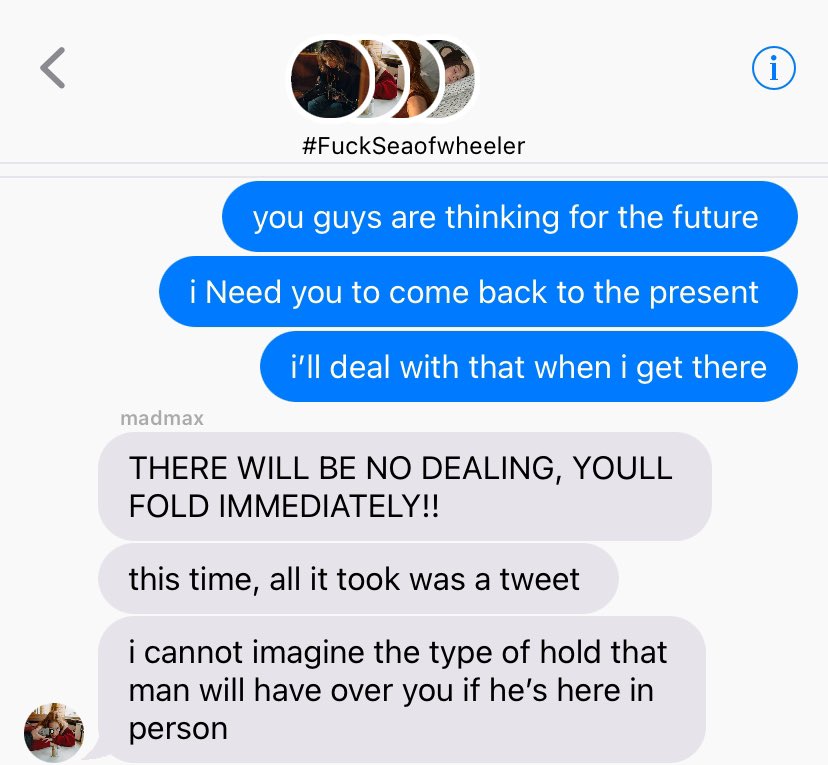
Task: Click the word 'present' in blue bubble
Action: (x=703, y=293)
